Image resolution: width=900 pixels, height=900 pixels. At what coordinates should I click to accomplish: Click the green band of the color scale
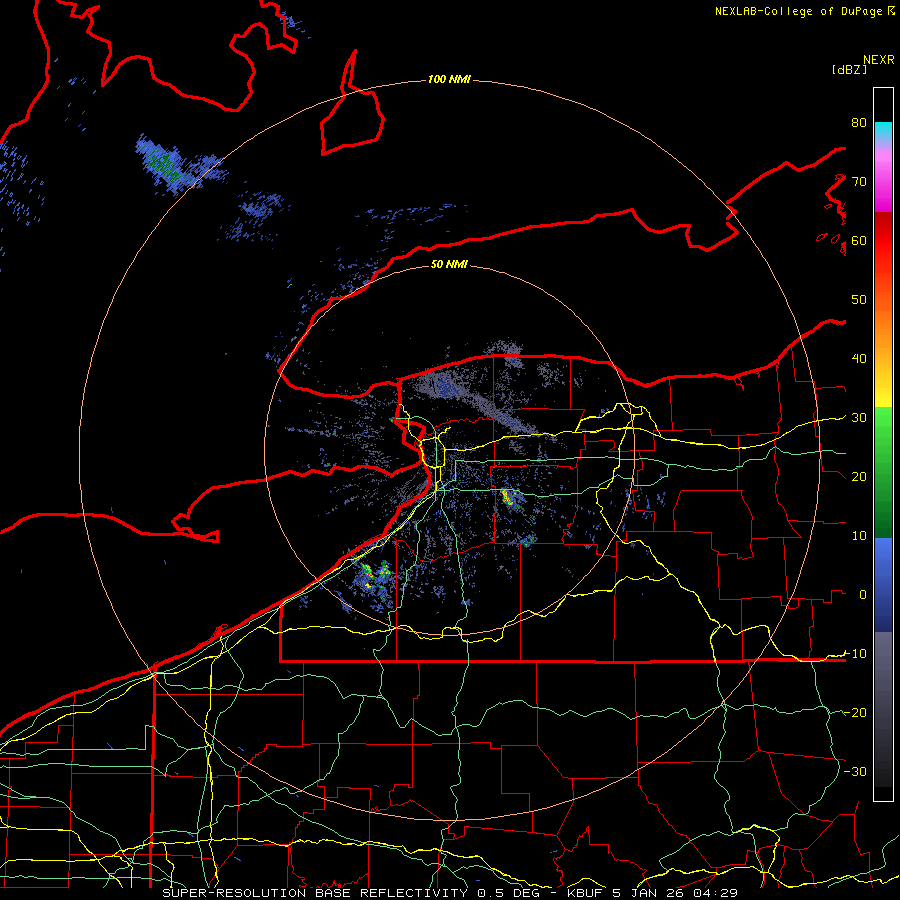pyautogui.click(x=883, y=472)
